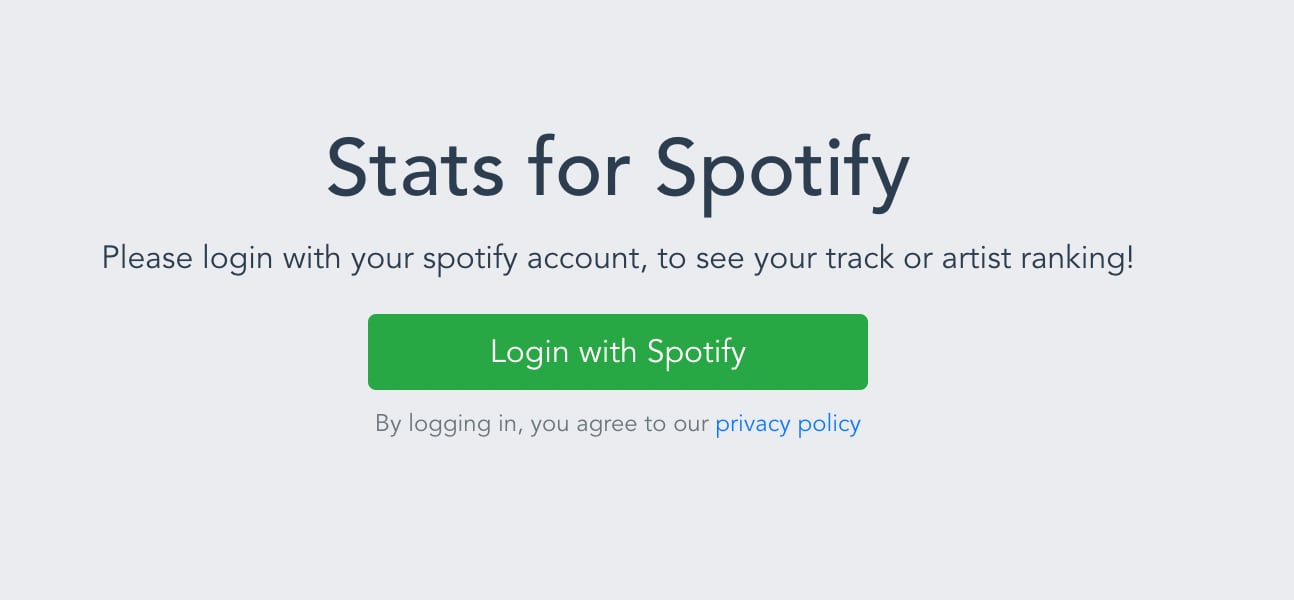Image resolution: width=1294 pixels, height=600 pixels.
Task: Click the word 'Stats' in the title
Action: pyautogui.click(x=414, y=168)
